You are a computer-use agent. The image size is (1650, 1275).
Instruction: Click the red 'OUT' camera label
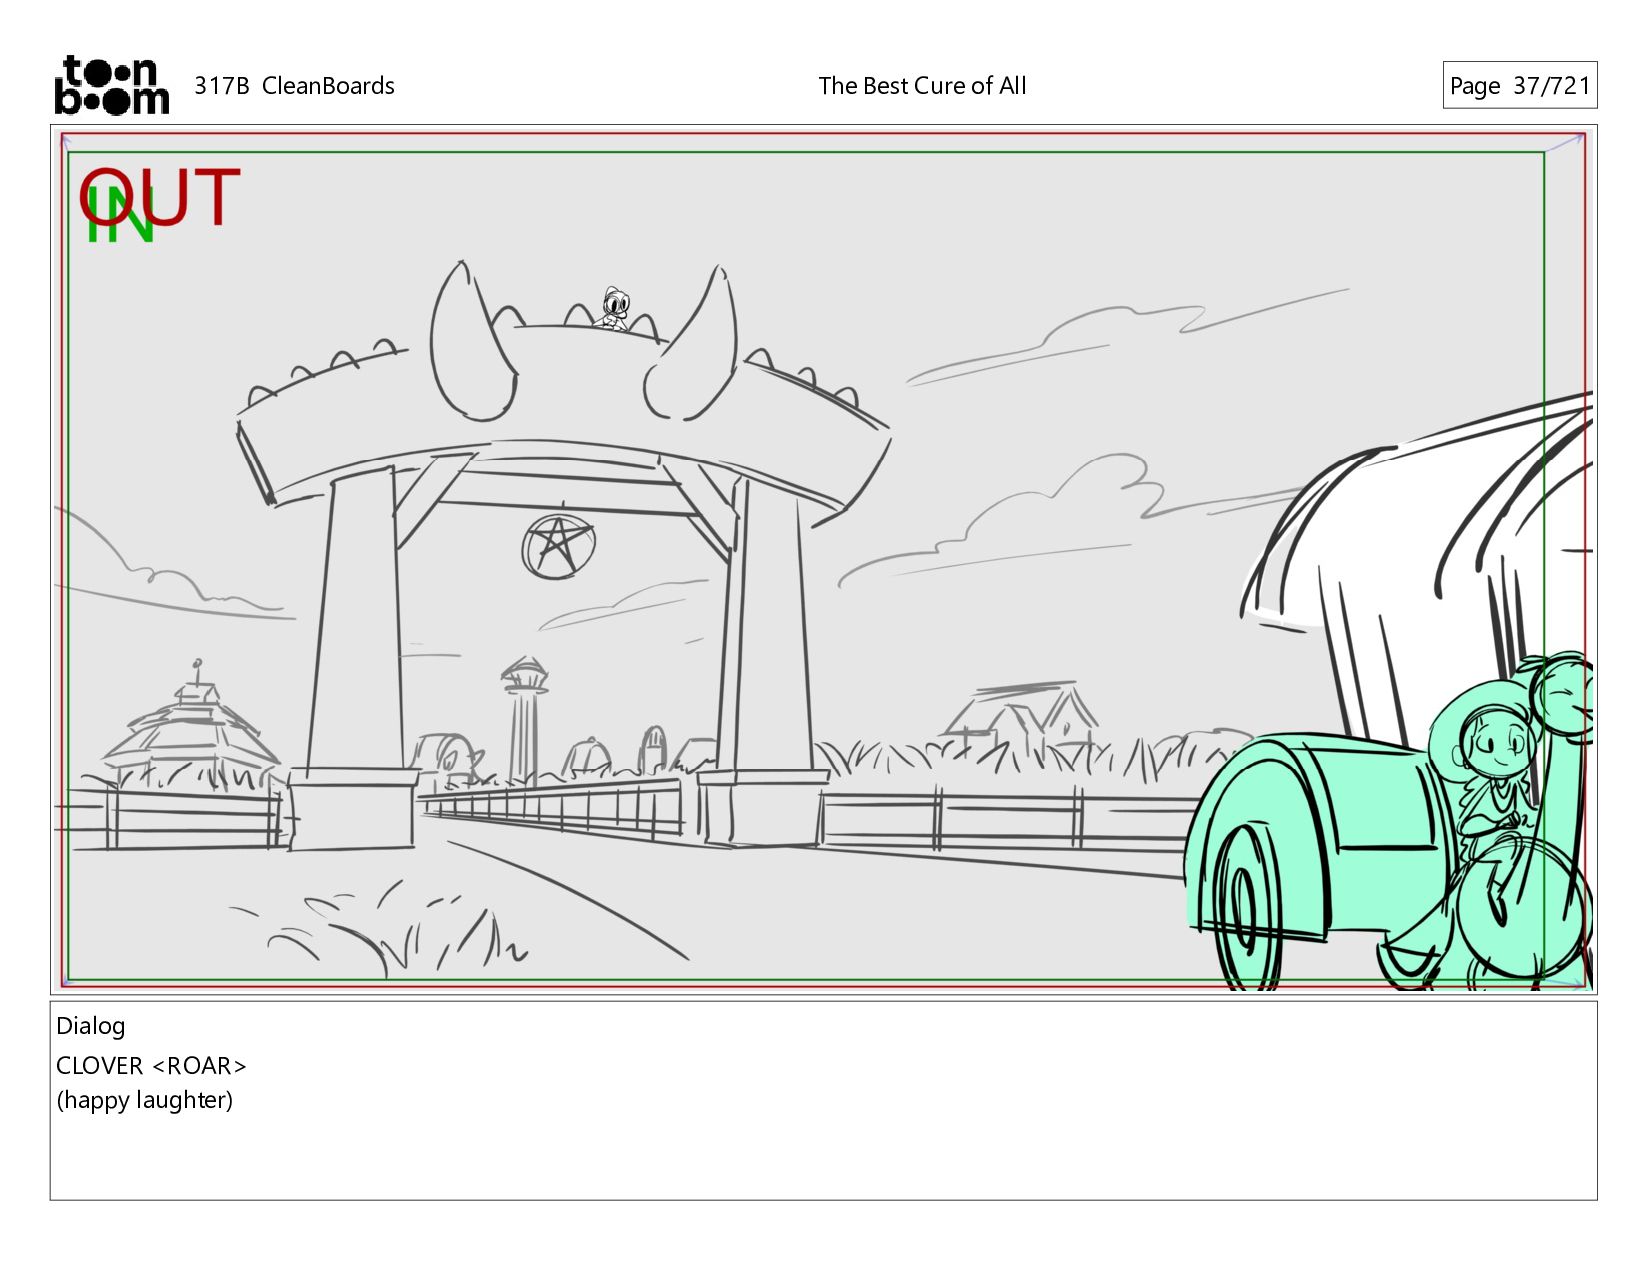pos(160,196)
